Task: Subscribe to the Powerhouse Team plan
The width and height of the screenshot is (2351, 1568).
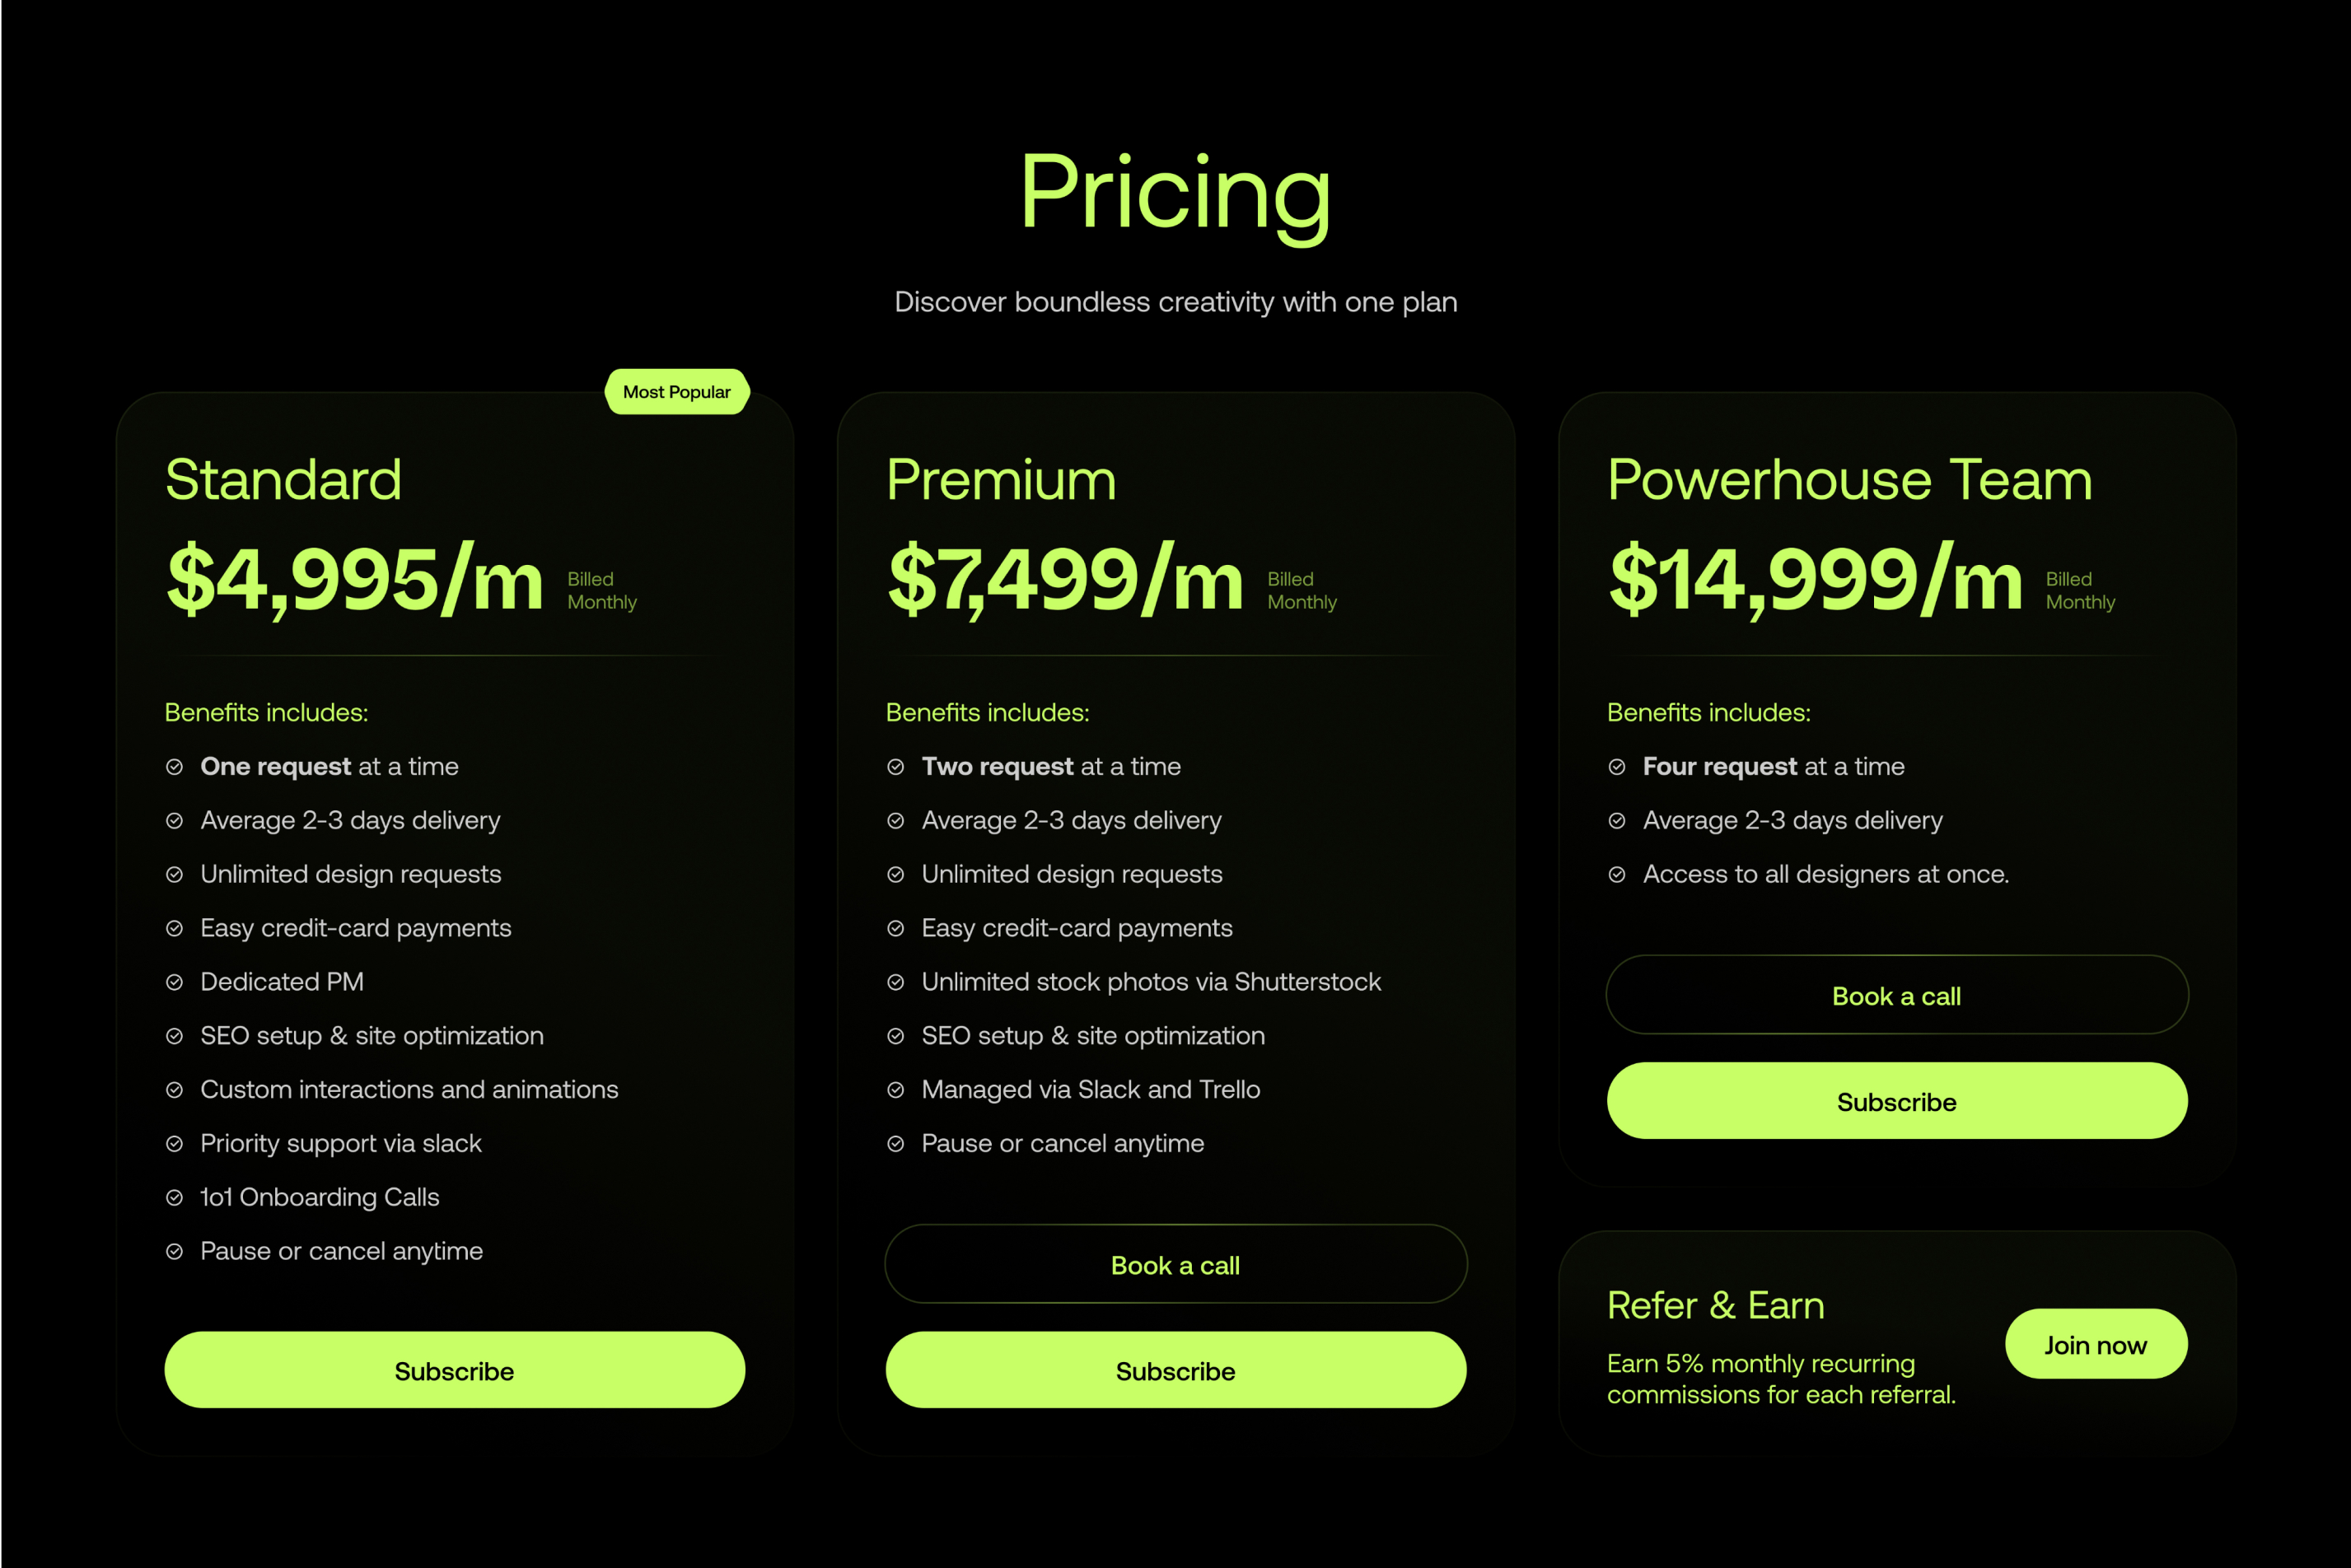Action: [1896, 1101]
